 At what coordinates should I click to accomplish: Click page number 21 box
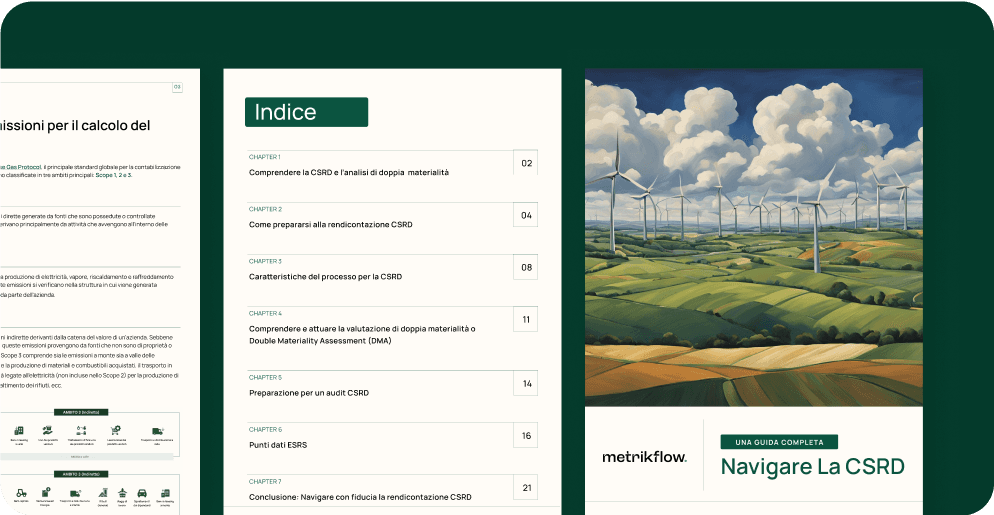tap(526, 487)
